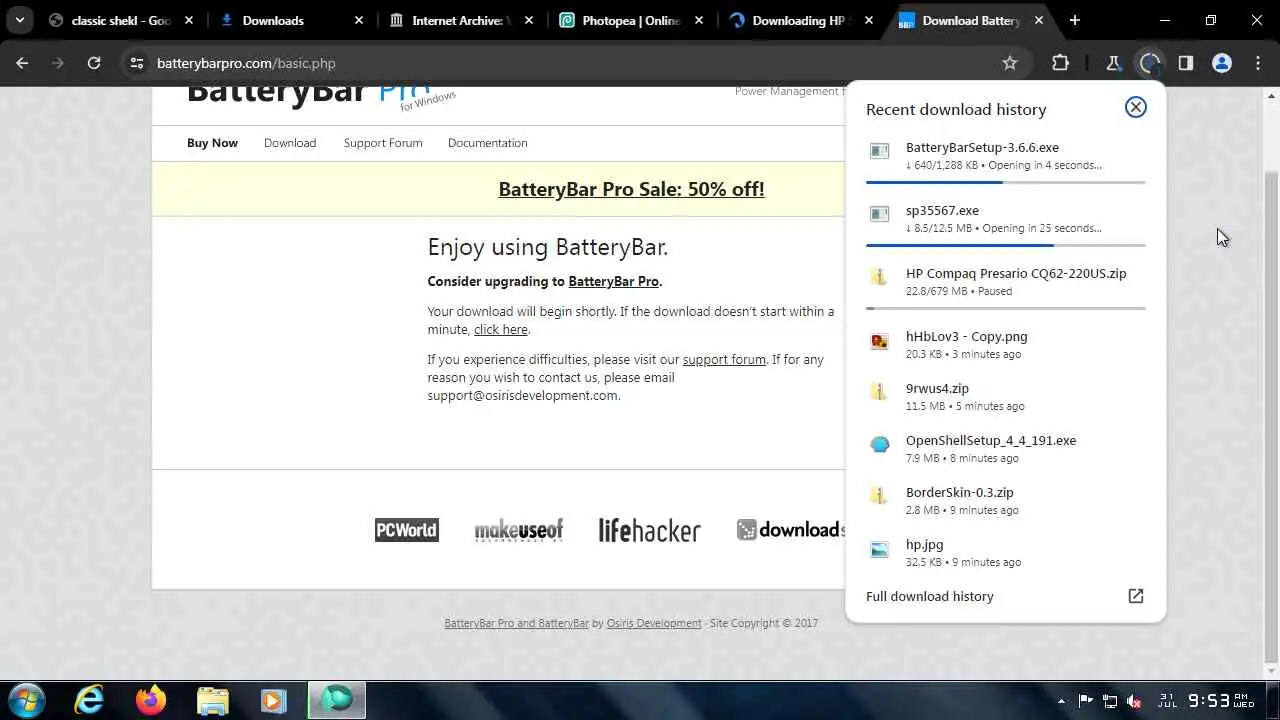Open the Chrome profile avatar
1280x720 pixels.
pos(1222,63)
